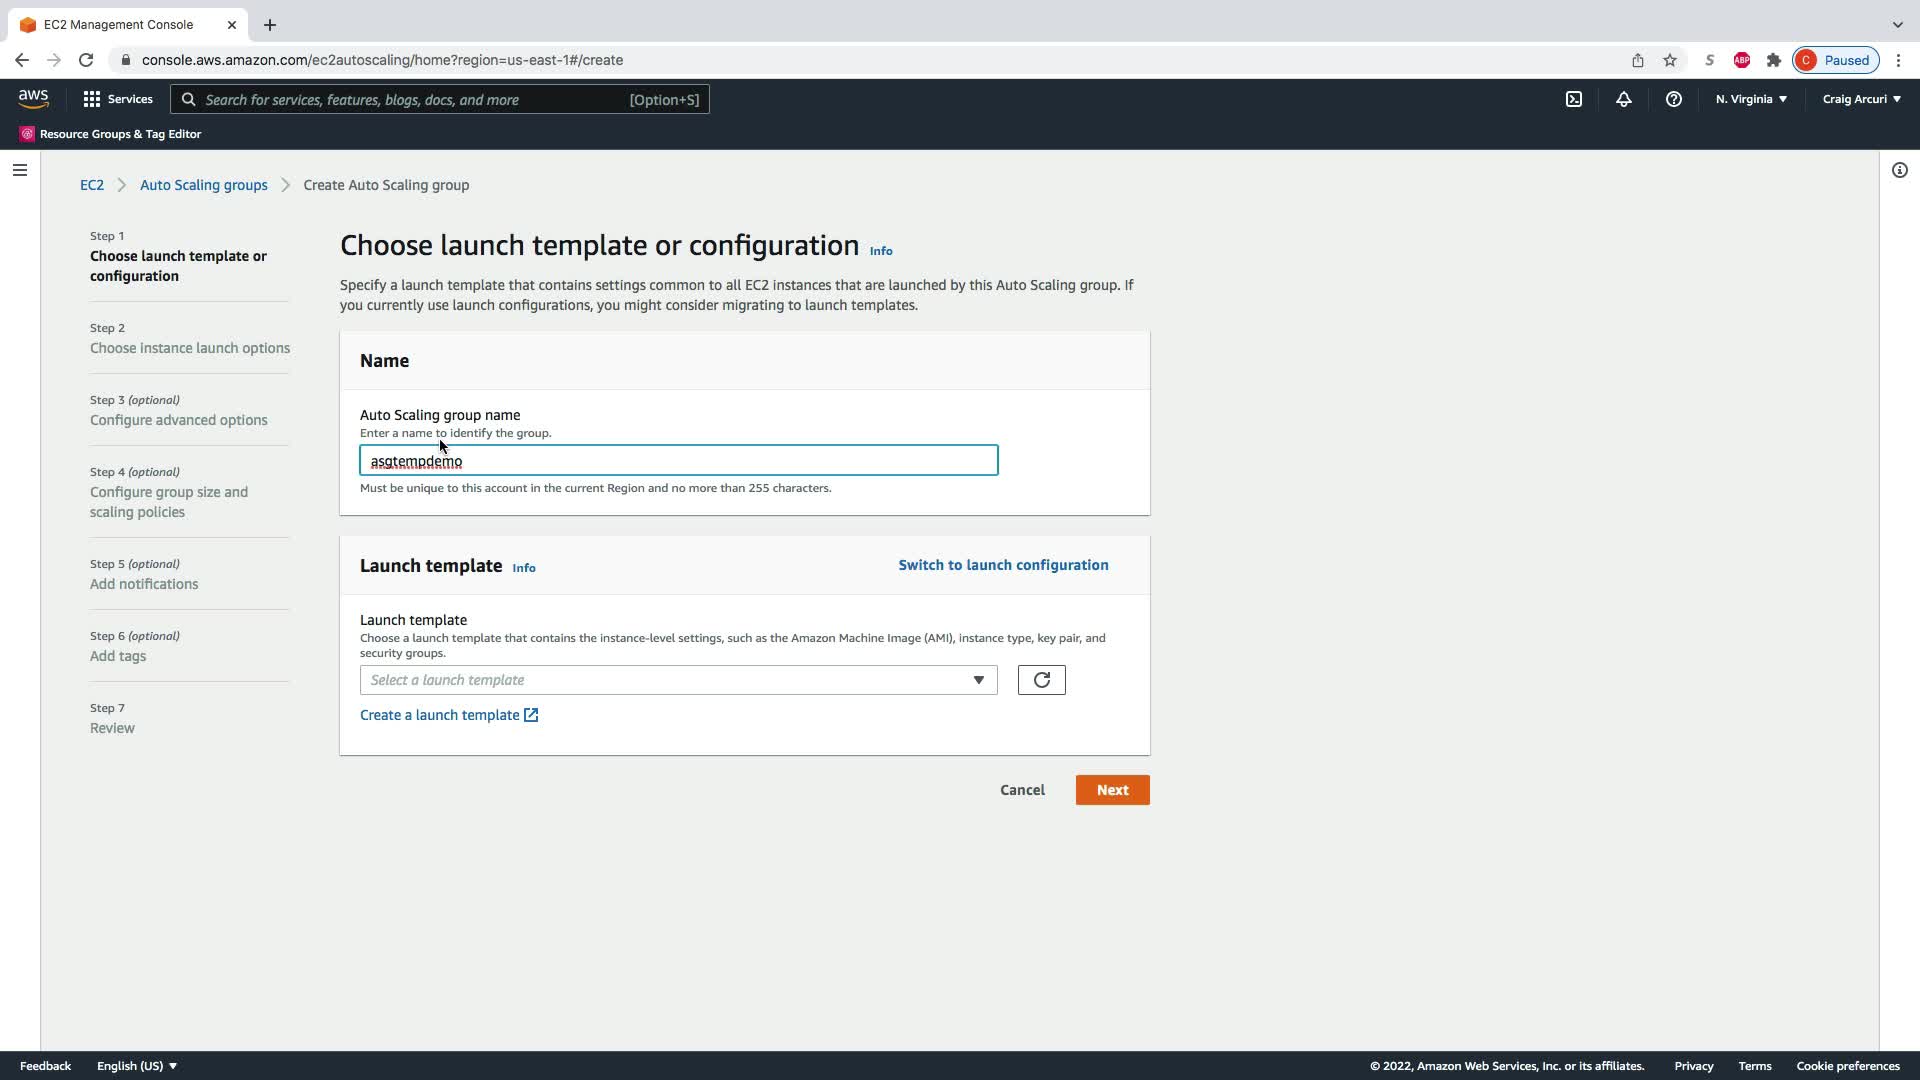This screenshot has height=1080, width=1920.
Task: Click the AWS logo home icon
Action: coord(33,99)
